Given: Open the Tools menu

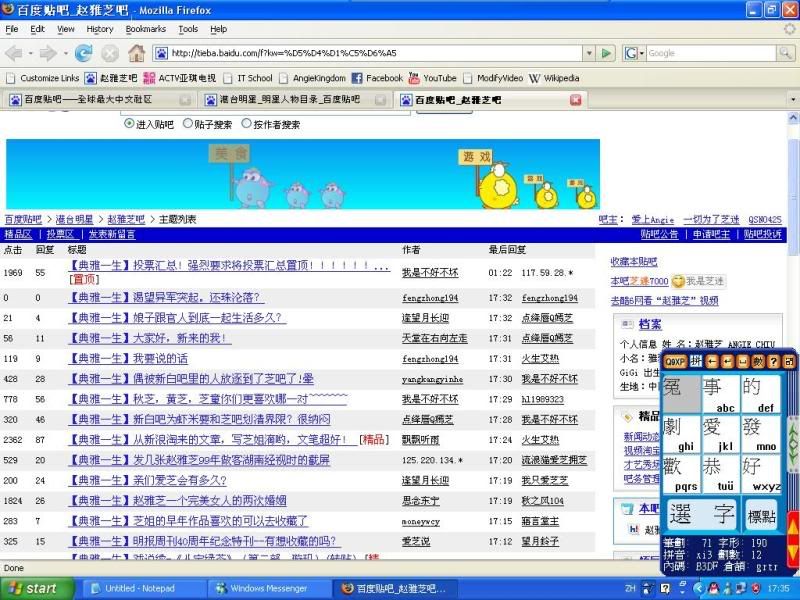Looking at the screenshot, I should pyautogui.click(x=188, y=29).
